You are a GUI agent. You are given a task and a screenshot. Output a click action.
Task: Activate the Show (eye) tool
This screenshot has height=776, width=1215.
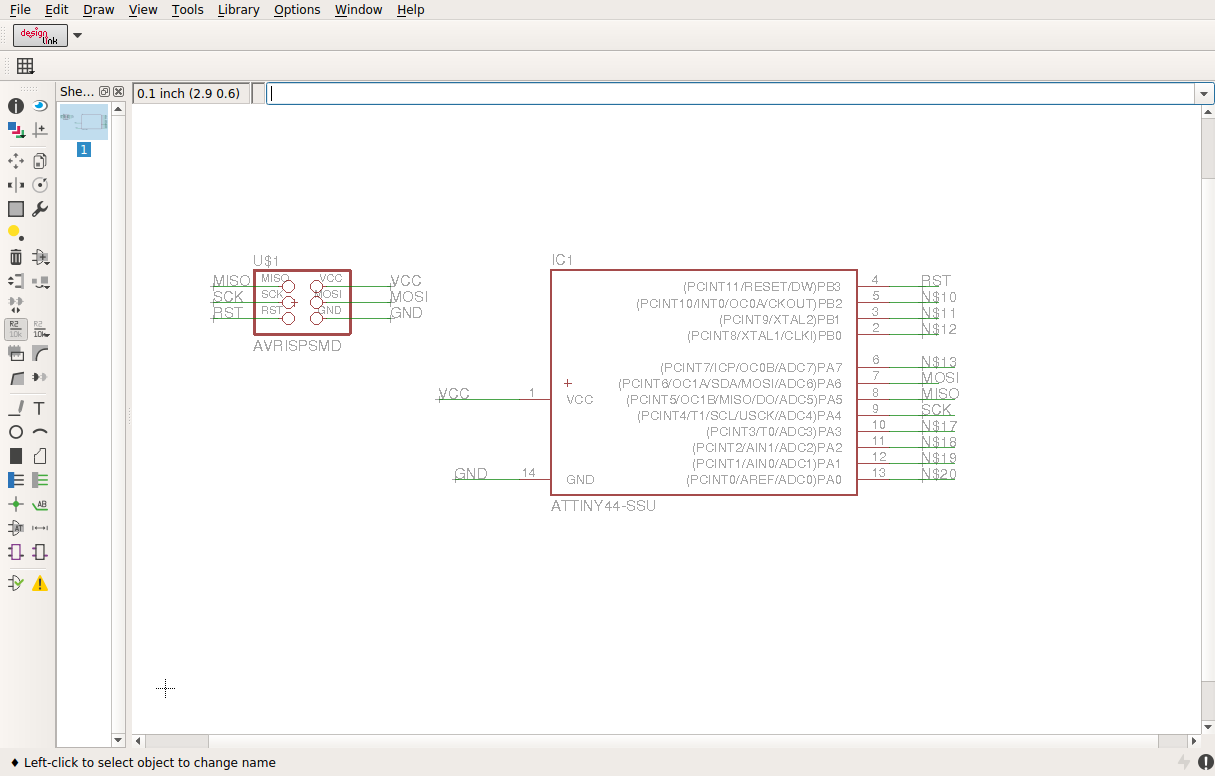click(x=40, y=105)
